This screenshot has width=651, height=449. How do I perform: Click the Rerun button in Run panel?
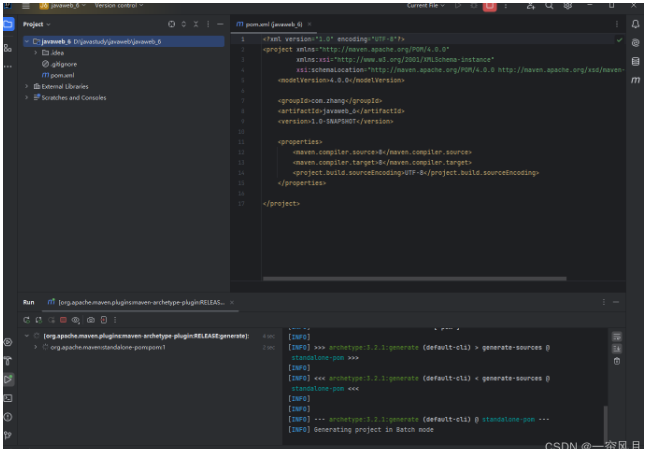(x=27, y=320)
